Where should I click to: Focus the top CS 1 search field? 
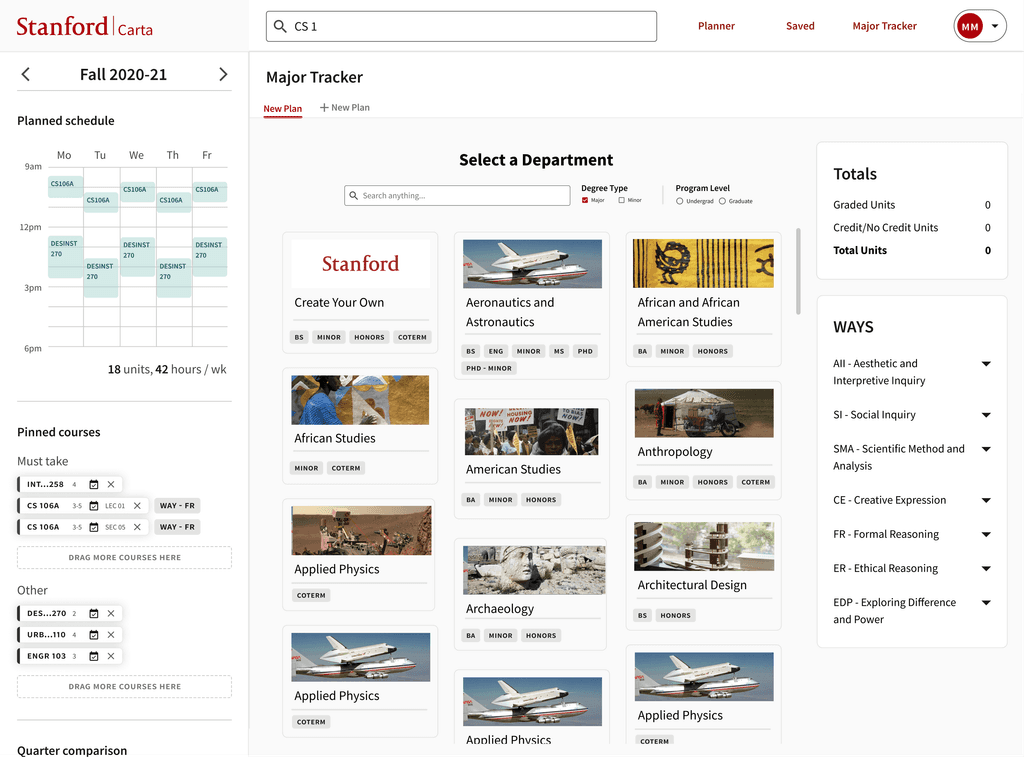point(461,26)
